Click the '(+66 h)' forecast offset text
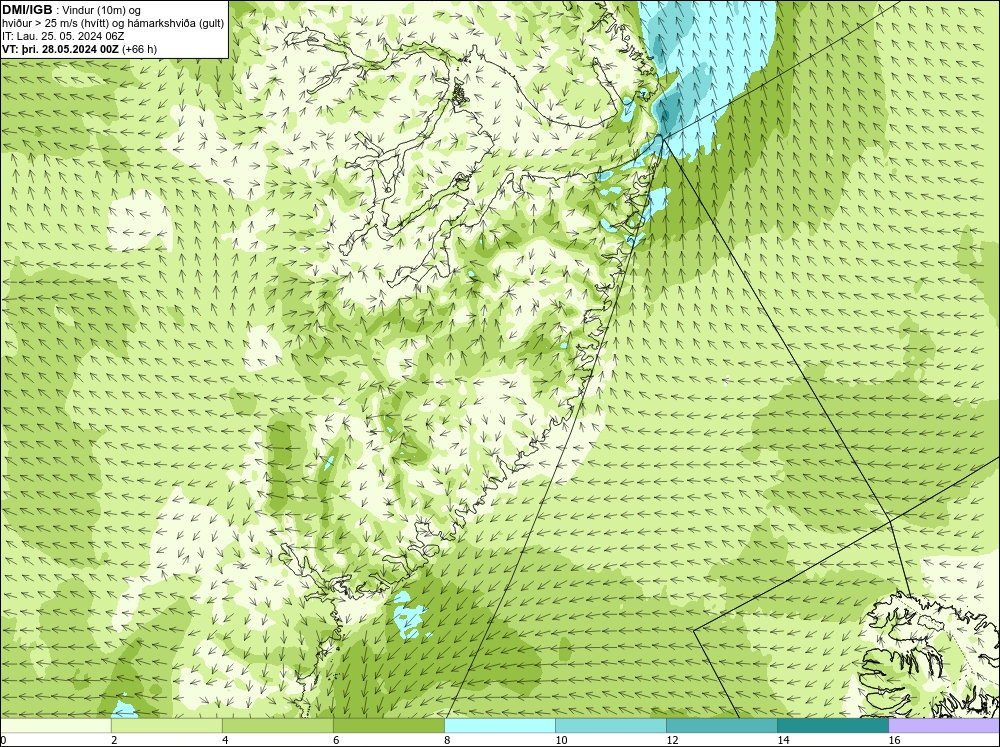 point(139,49)
